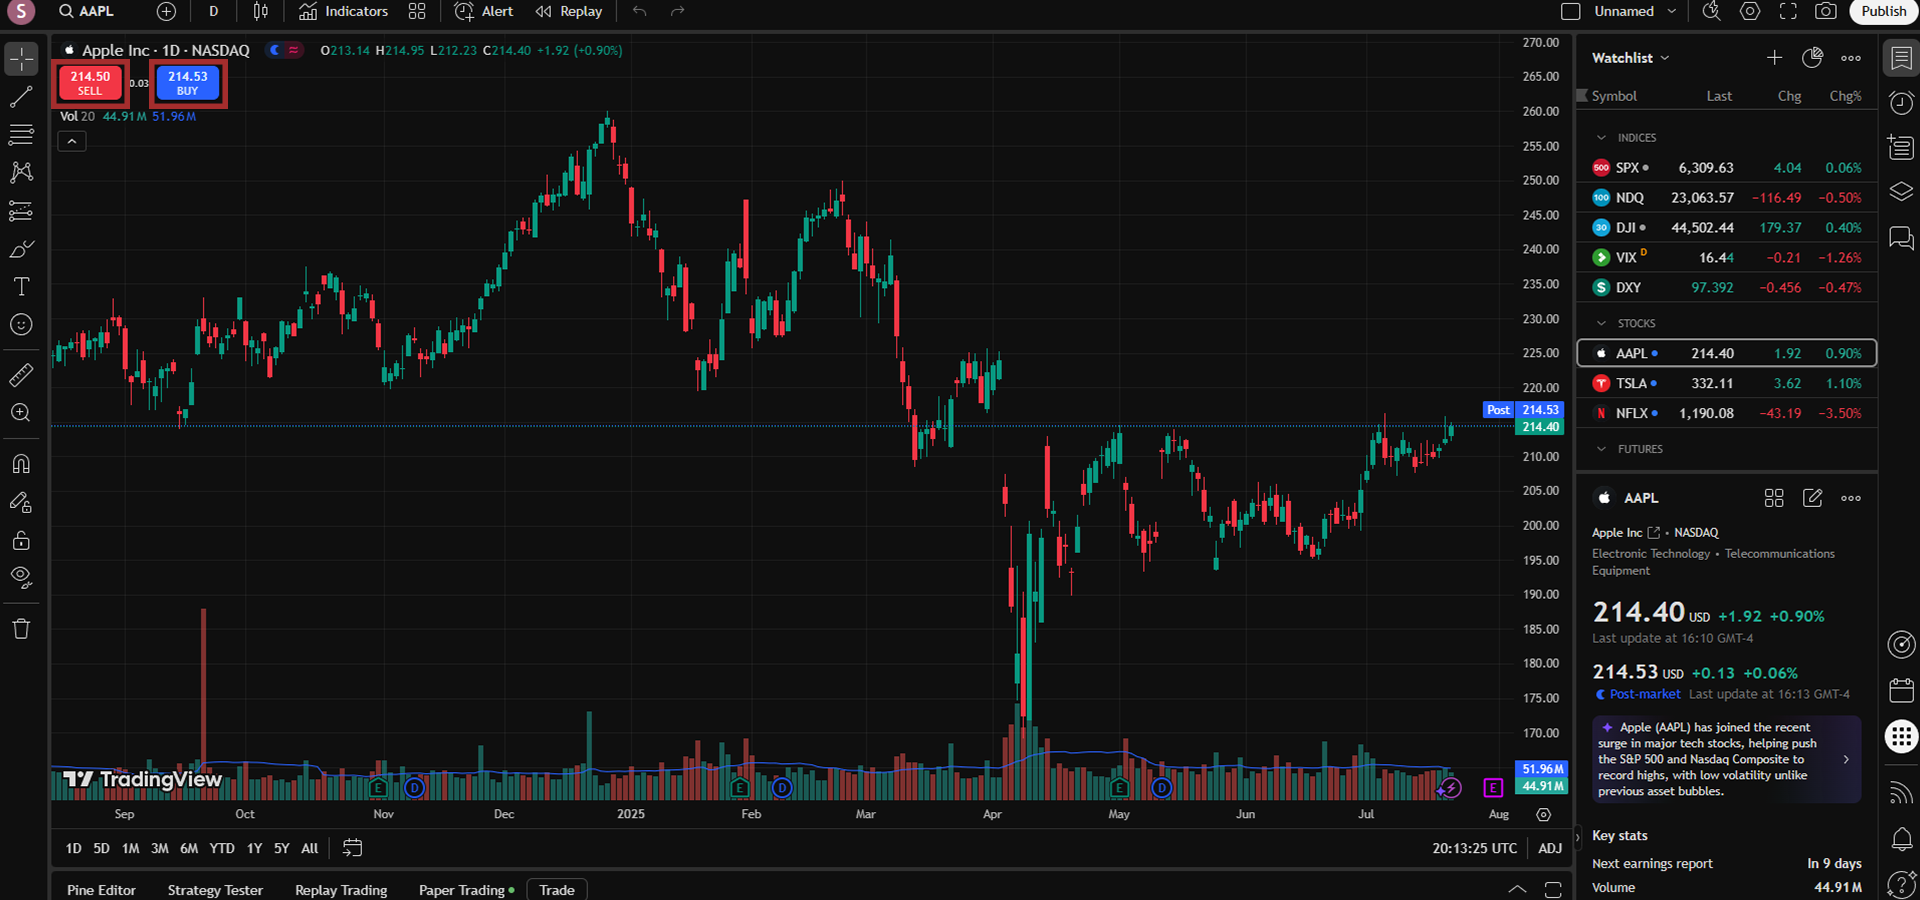Activate the magnet mode tool
Screen dimensions: 1920x900
21,464
